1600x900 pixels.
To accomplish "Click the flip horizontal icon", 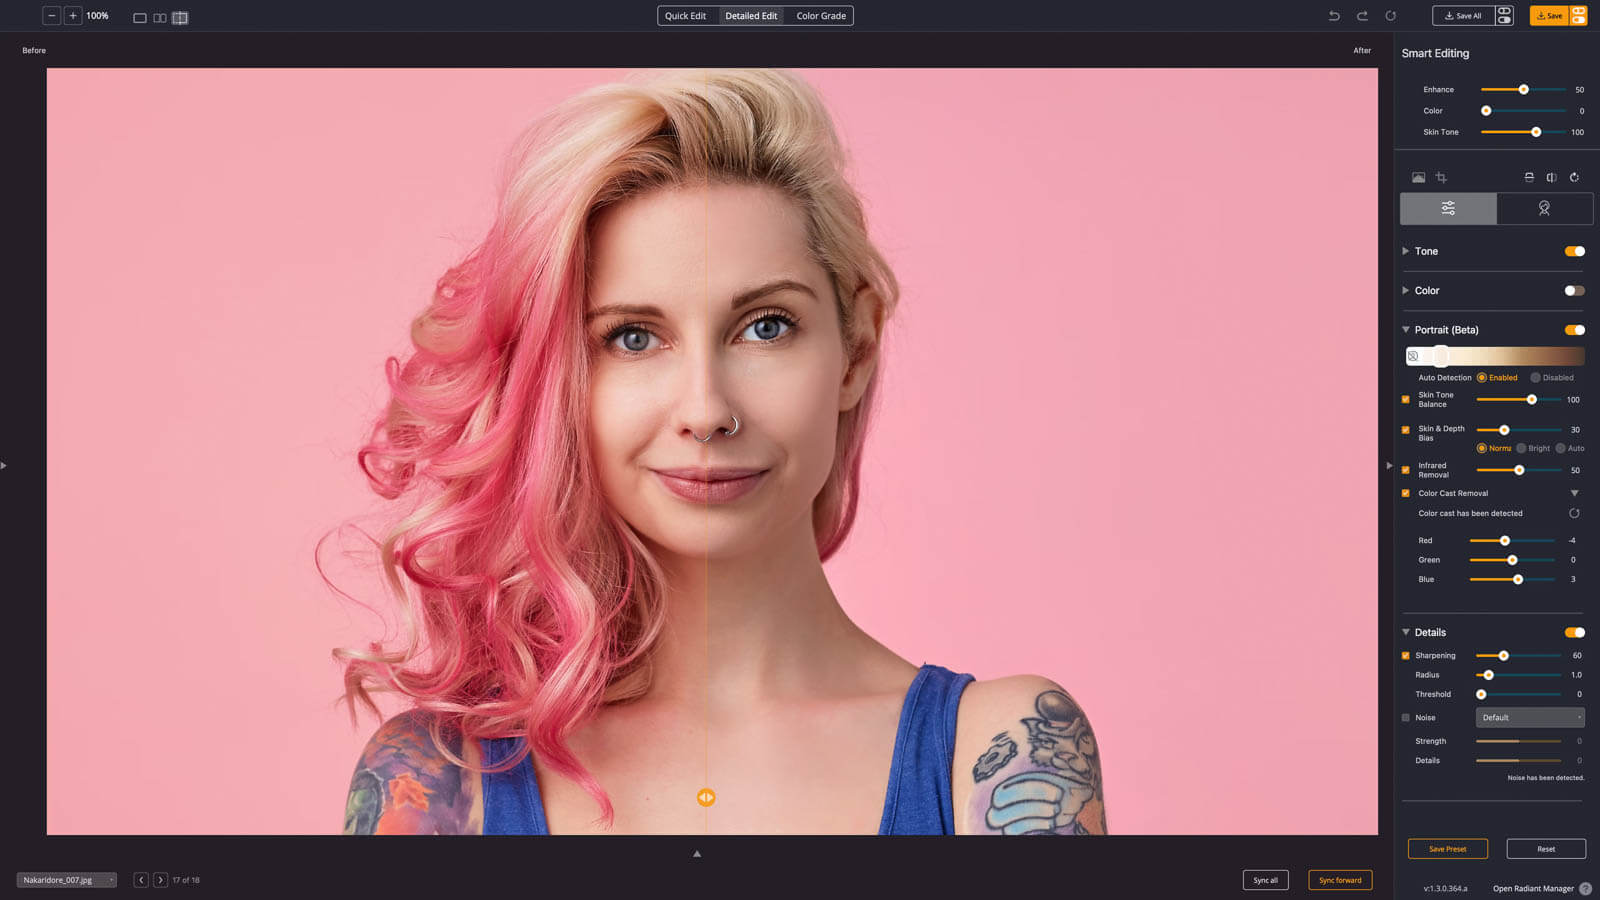I will click(1551, 177).
